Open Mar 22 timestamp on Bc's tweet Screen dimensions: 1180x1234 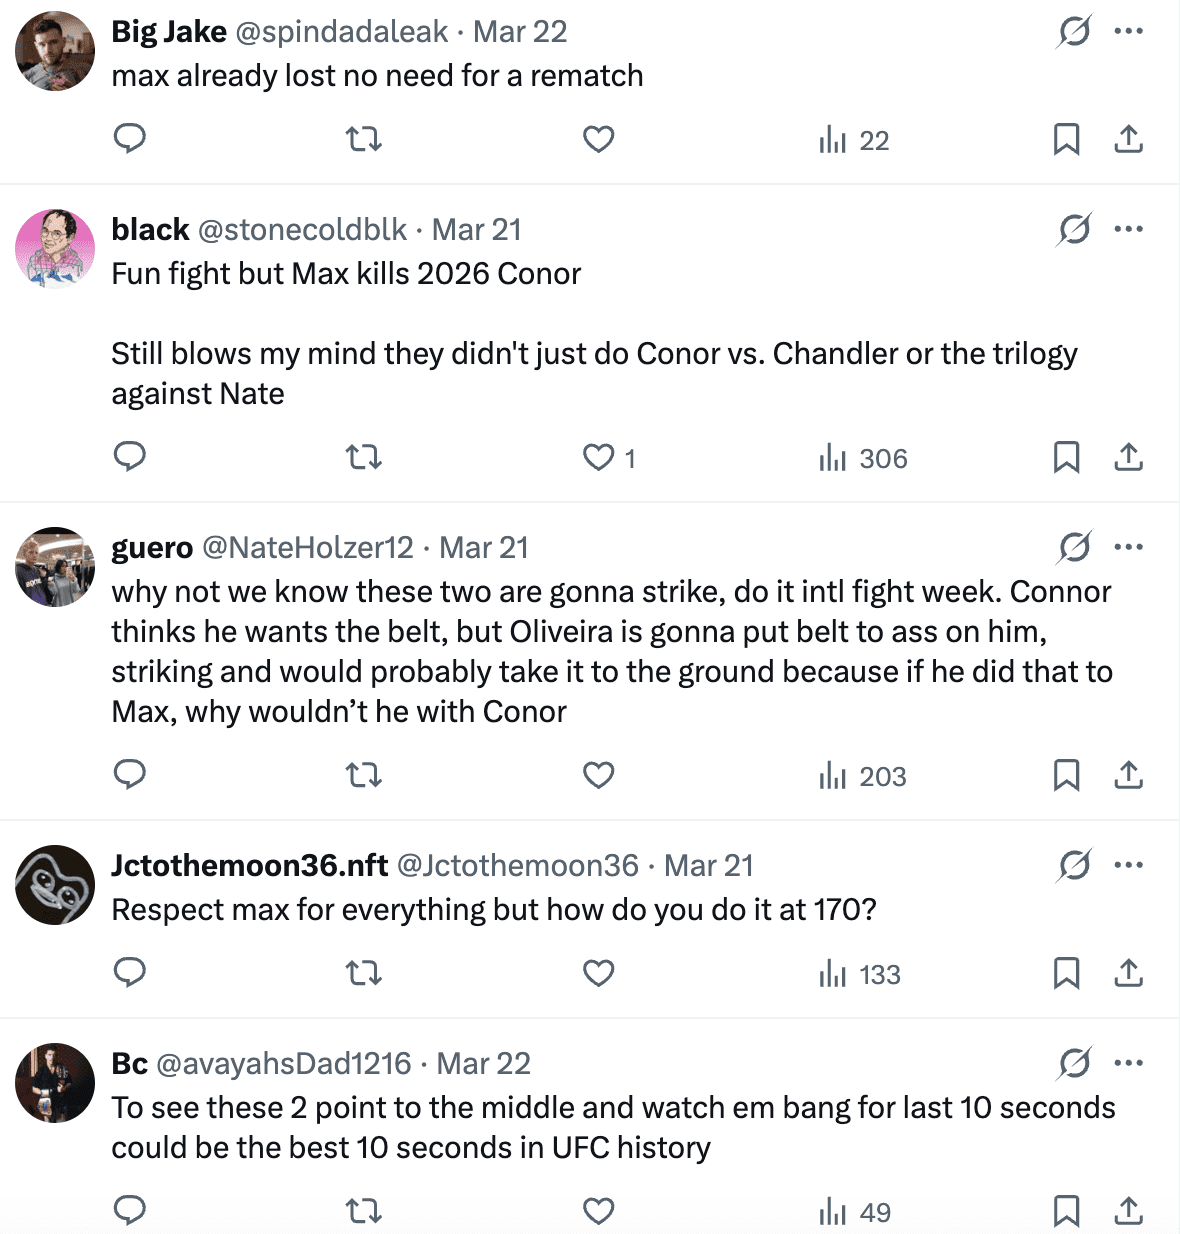point(484,1064)
